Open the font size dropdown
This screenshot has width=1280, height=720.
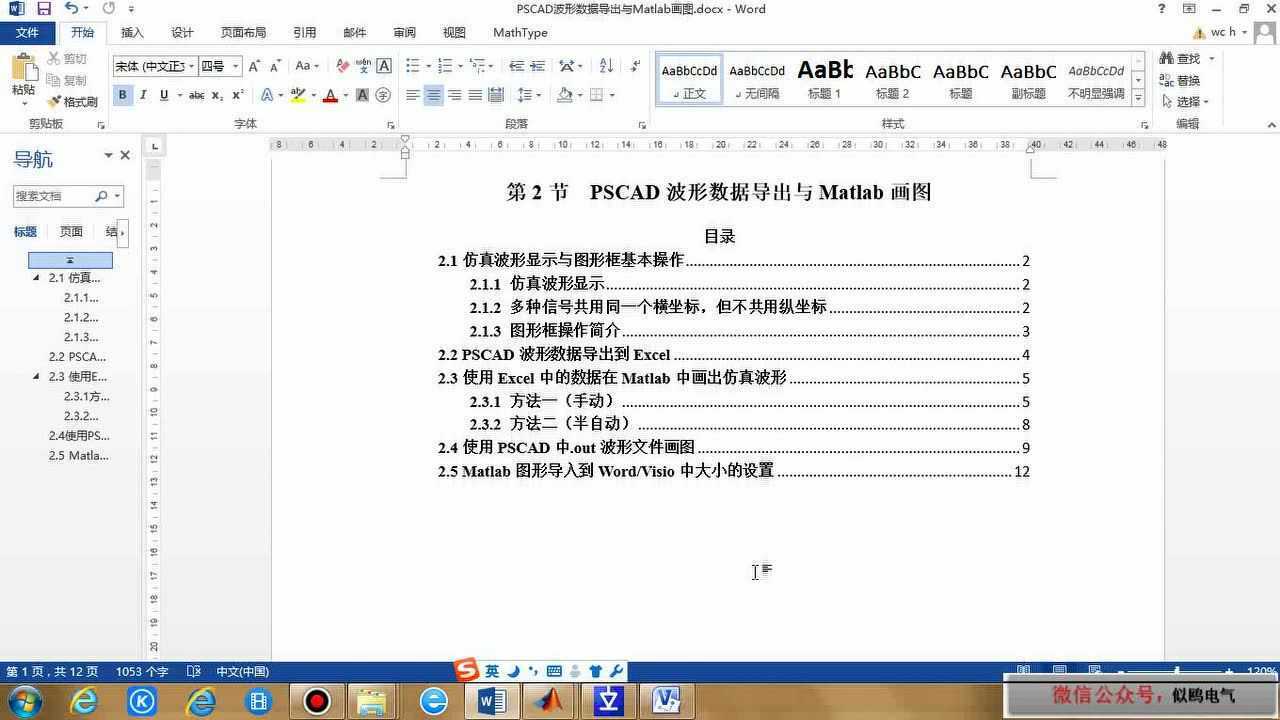click(236, 66)
